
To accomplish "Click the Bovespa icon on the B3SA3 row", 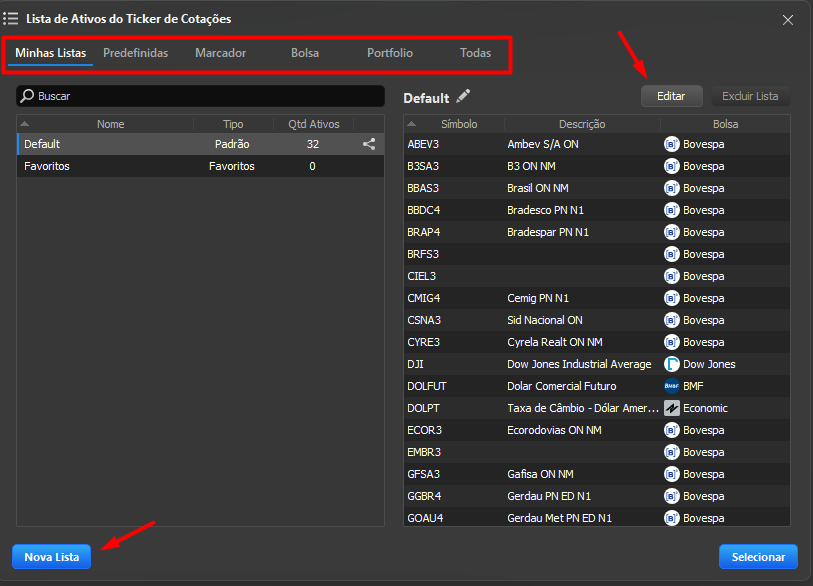I will pos(671,166).
